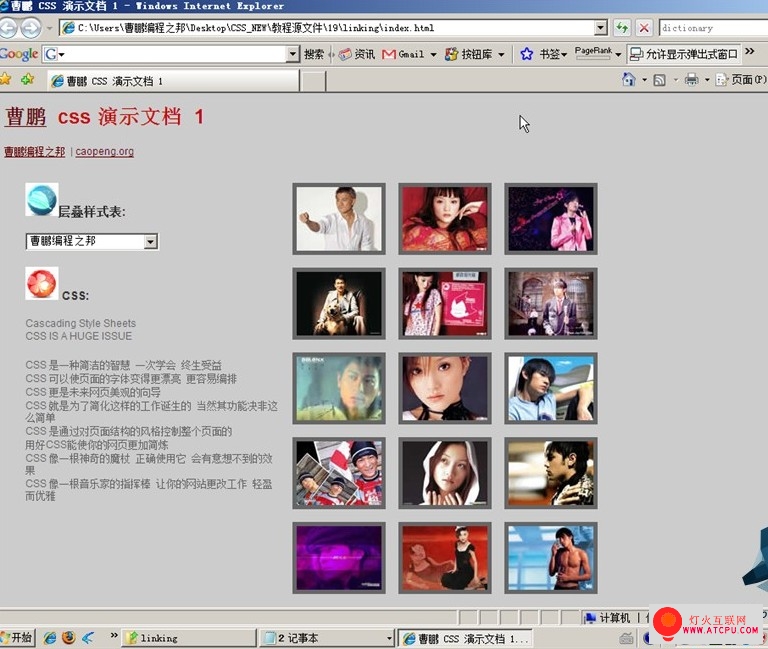This screenshot has height=649, width=768.
Task: Click thumbnail of woman in black dress
Action: coord(445,558)
